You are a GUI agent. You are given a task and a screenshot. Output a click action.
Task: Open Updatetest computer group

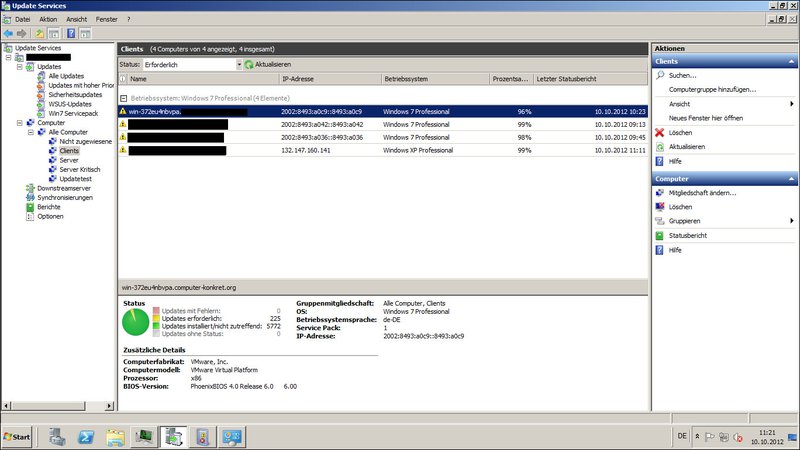point(76,179)
